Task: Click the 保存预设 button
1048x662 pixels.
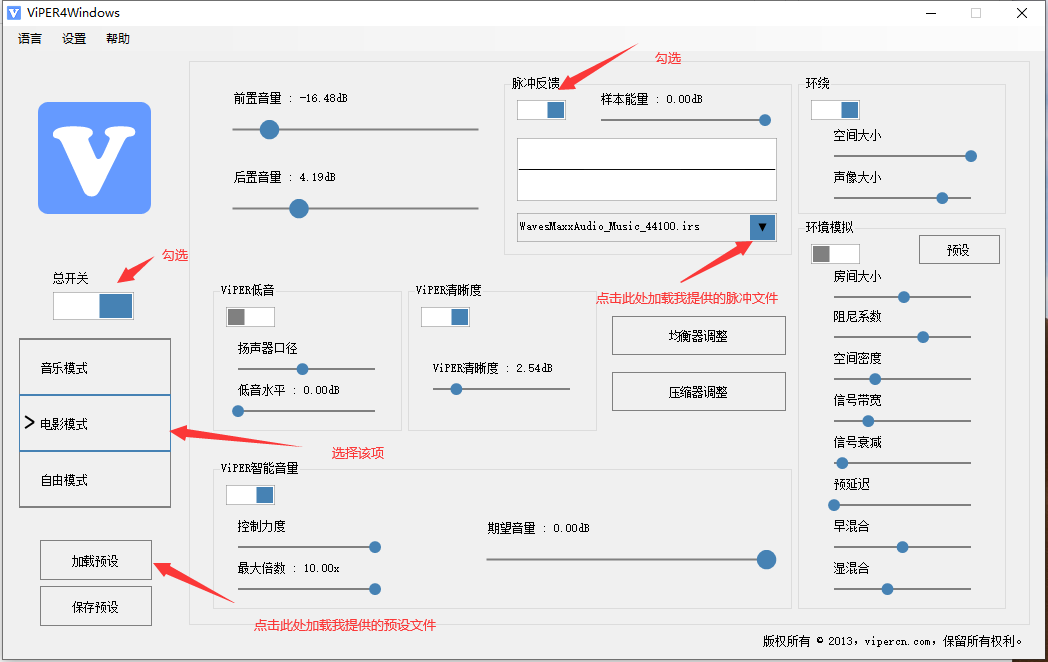Action: 96,606
